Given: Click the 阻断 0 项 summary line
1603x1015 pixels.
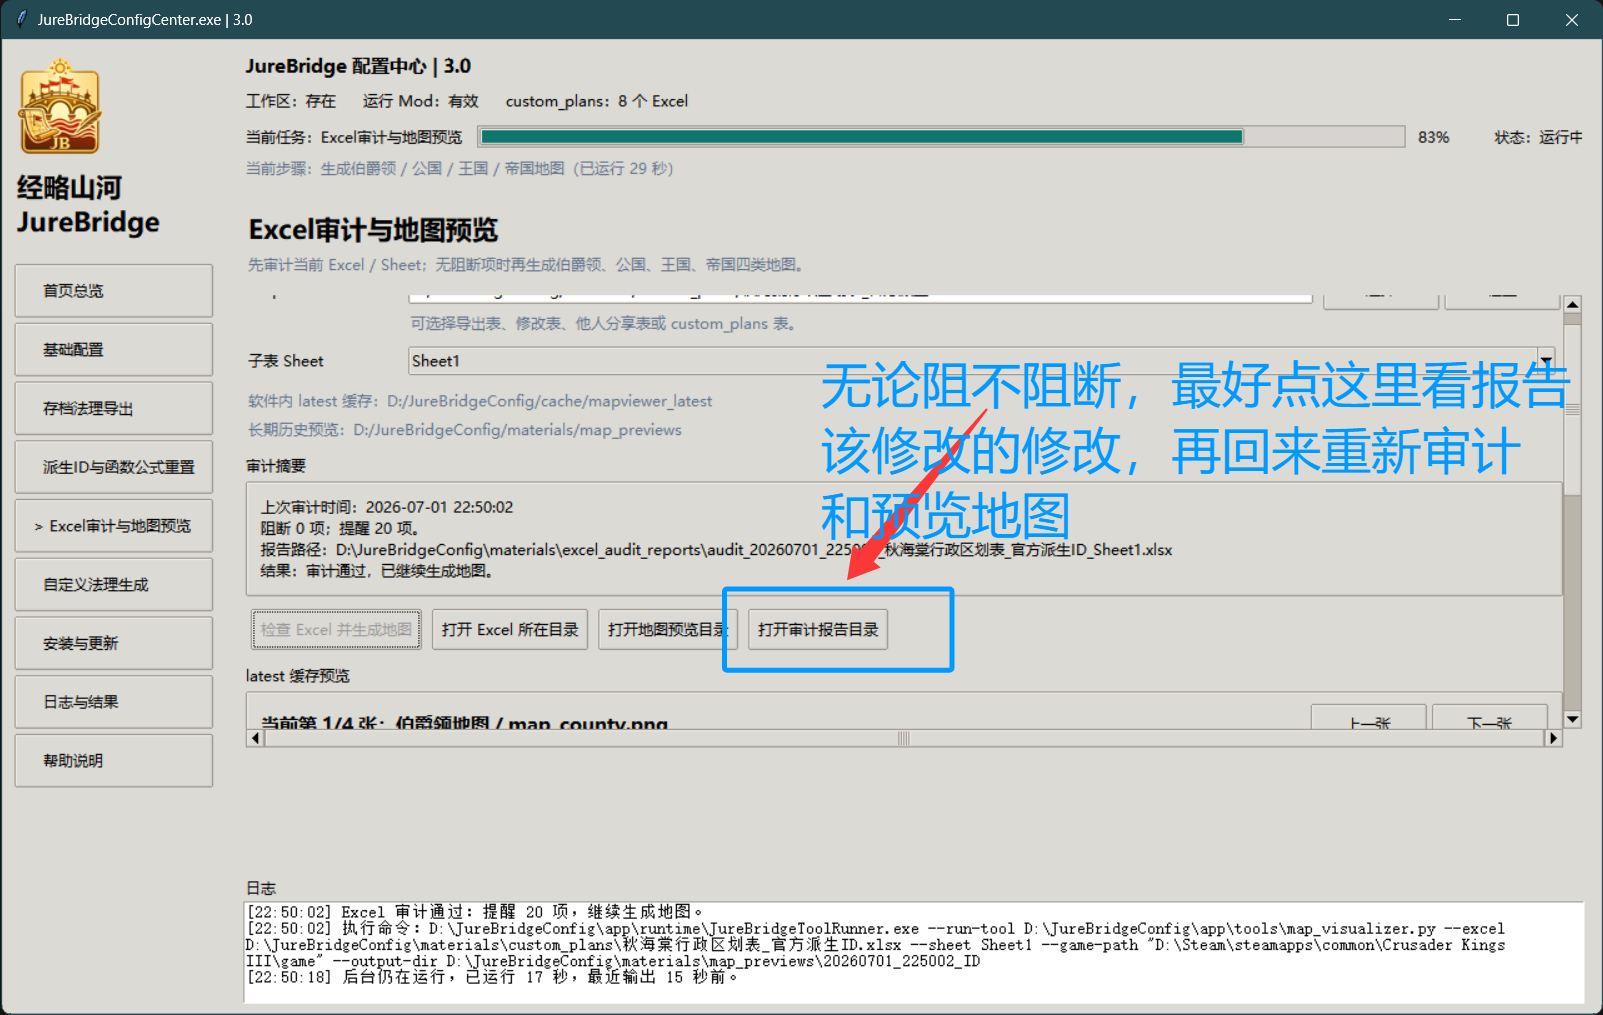Looking at the screenshot, I should pyautogui.click(x=340, y=528).
